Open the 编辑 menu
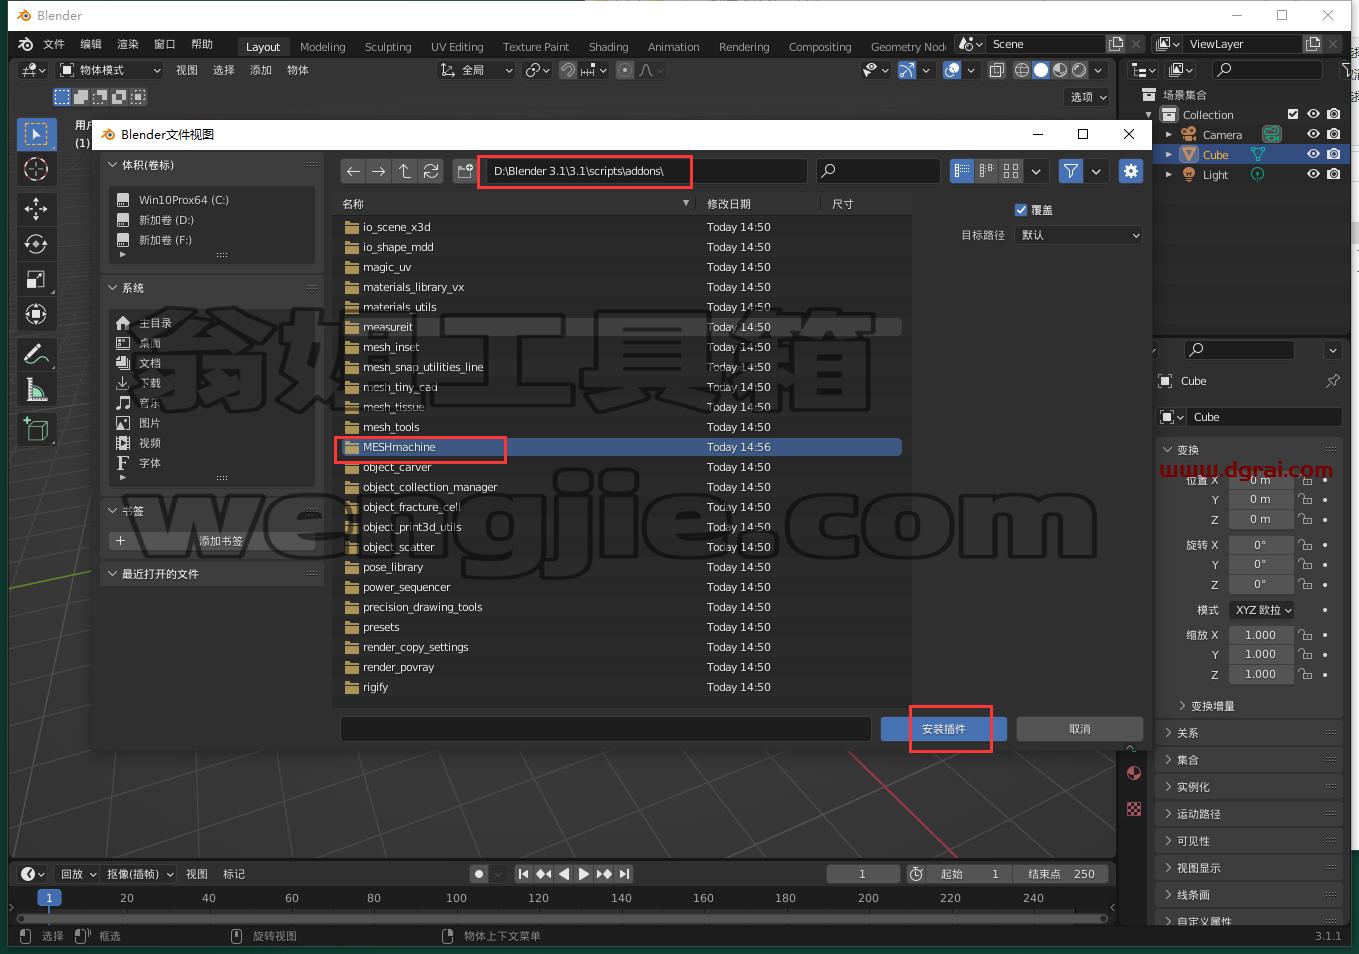Viewport: 1359px width, 954px height. pos(91,44)
